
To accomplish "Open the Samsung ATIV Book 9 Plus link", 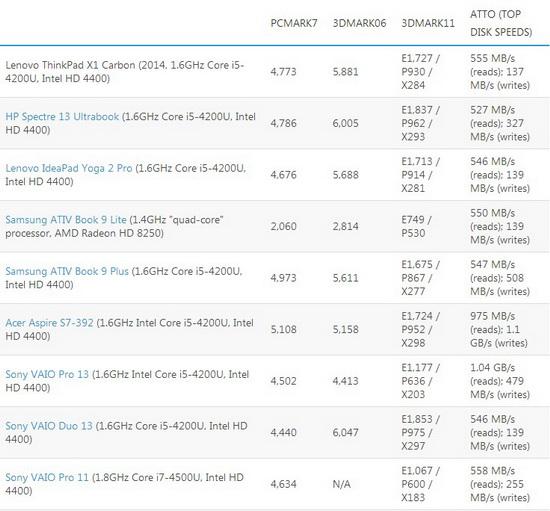I will pyautogui.click(x=67, y=271).
